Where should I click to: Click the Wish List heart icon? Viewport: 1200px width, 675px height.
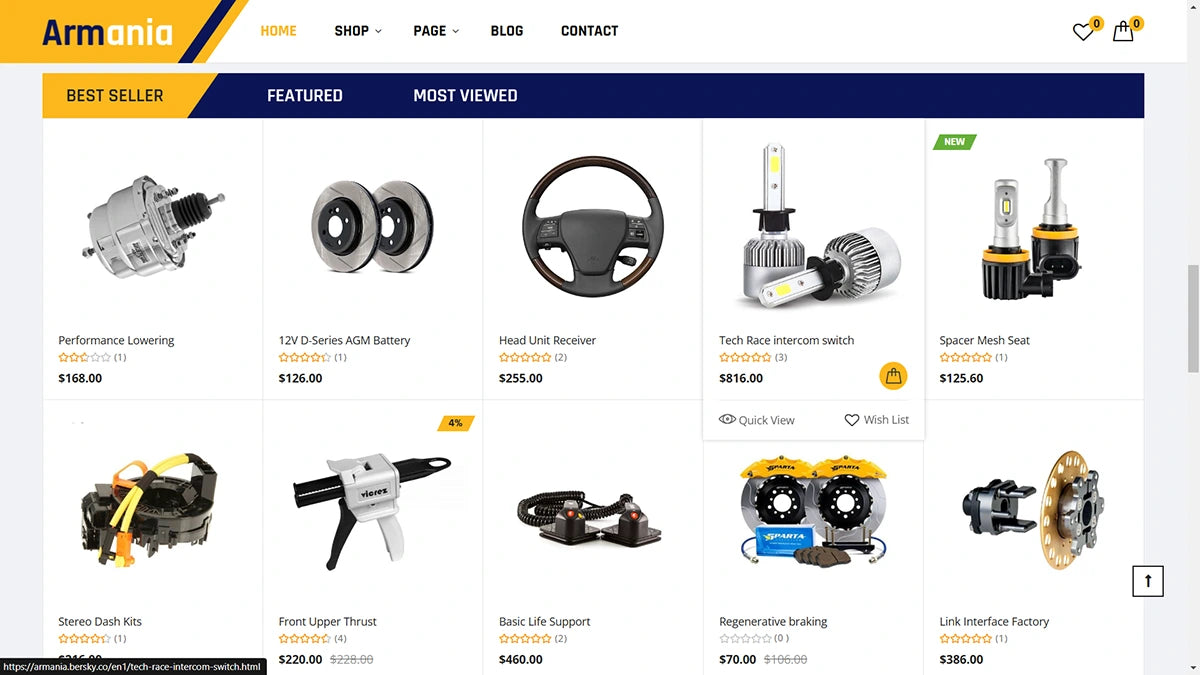(852, 420)
